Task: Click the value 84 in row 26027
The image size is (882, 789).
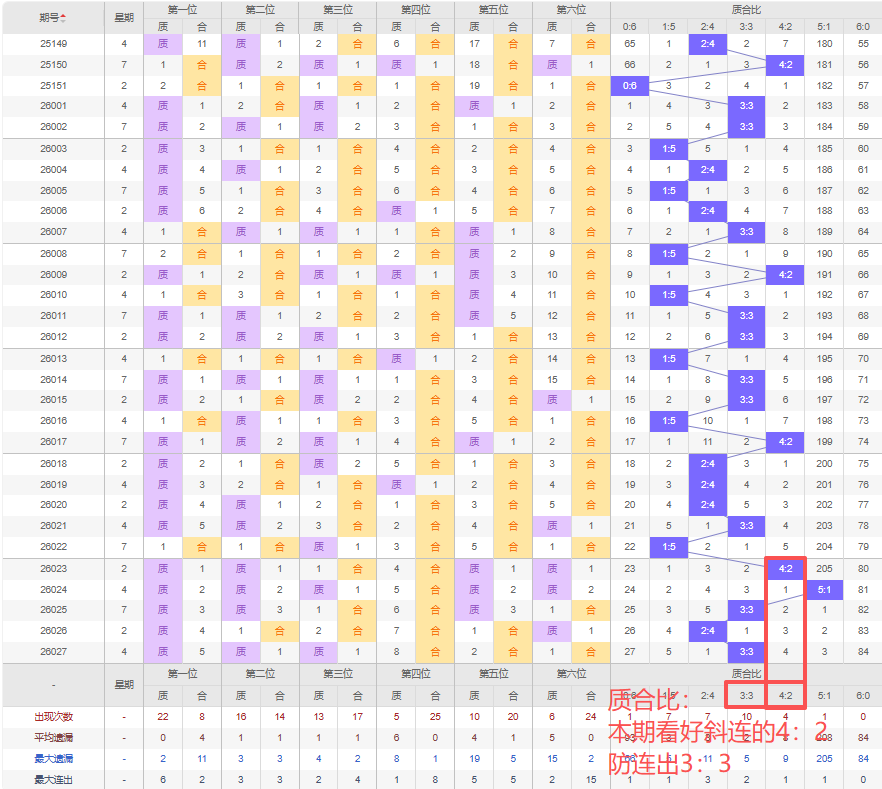Action: [x=863, y=652]
